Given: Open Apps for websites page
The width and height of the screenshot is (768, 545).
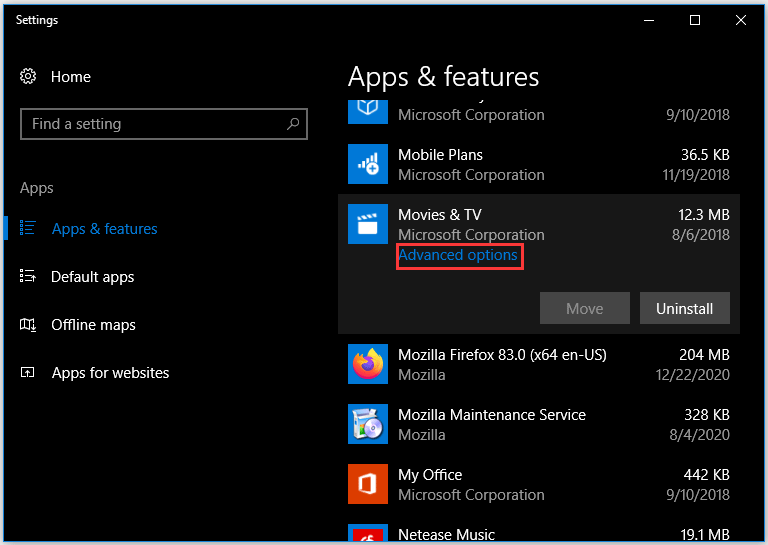Looking at the screenshot, I should pyautogui.click(x=111, y=373).
